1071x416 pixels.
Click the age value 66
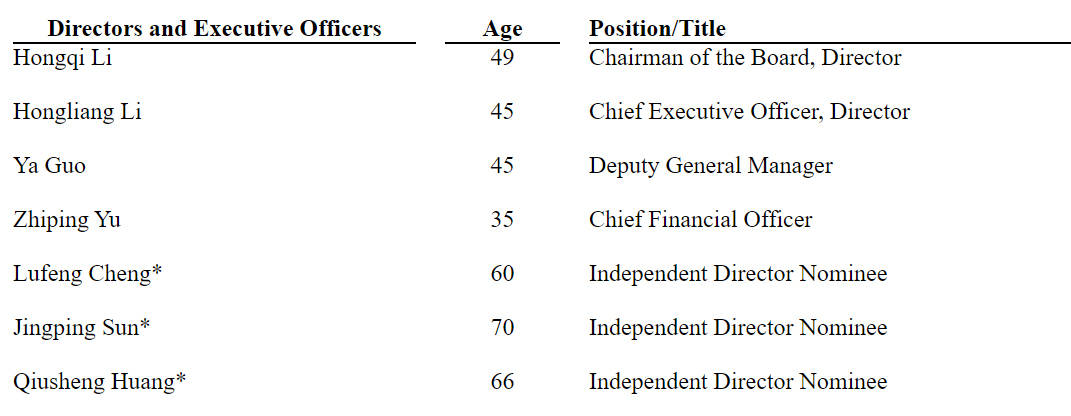pyautogui.click(x=502, y=381)
